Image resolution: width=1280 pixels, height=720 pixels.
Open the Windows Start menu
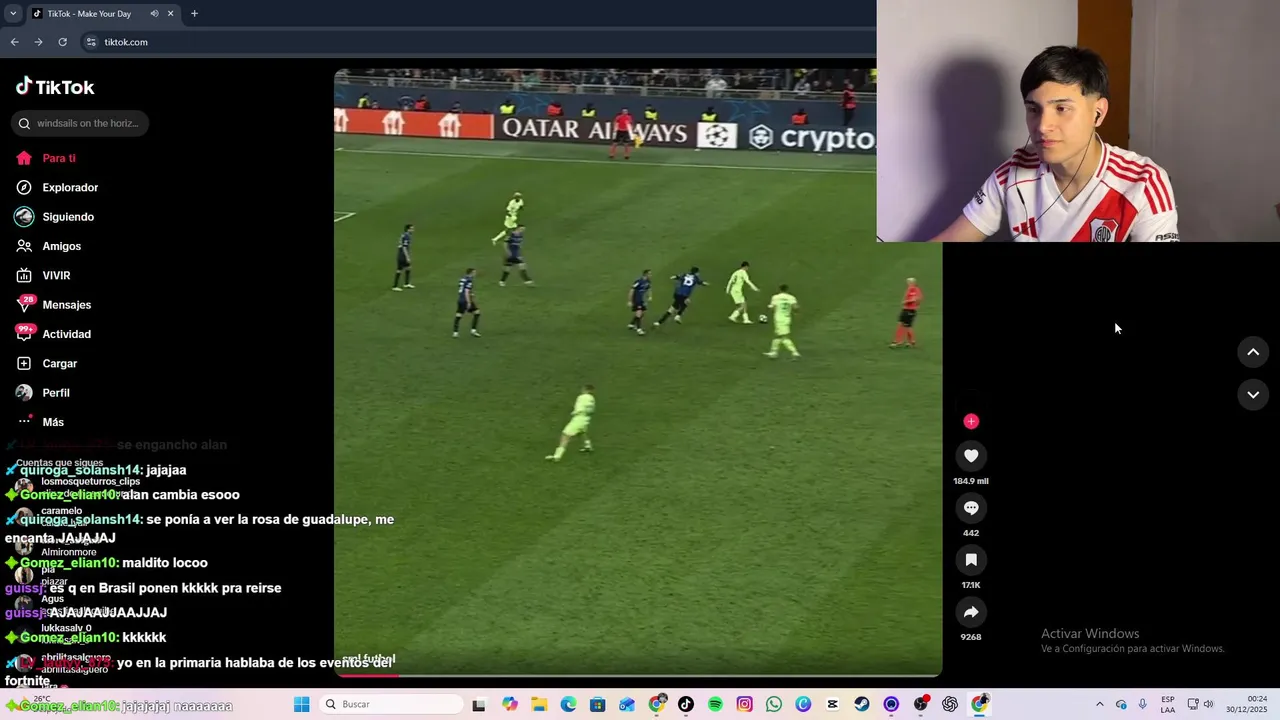[x=302, y=704]
